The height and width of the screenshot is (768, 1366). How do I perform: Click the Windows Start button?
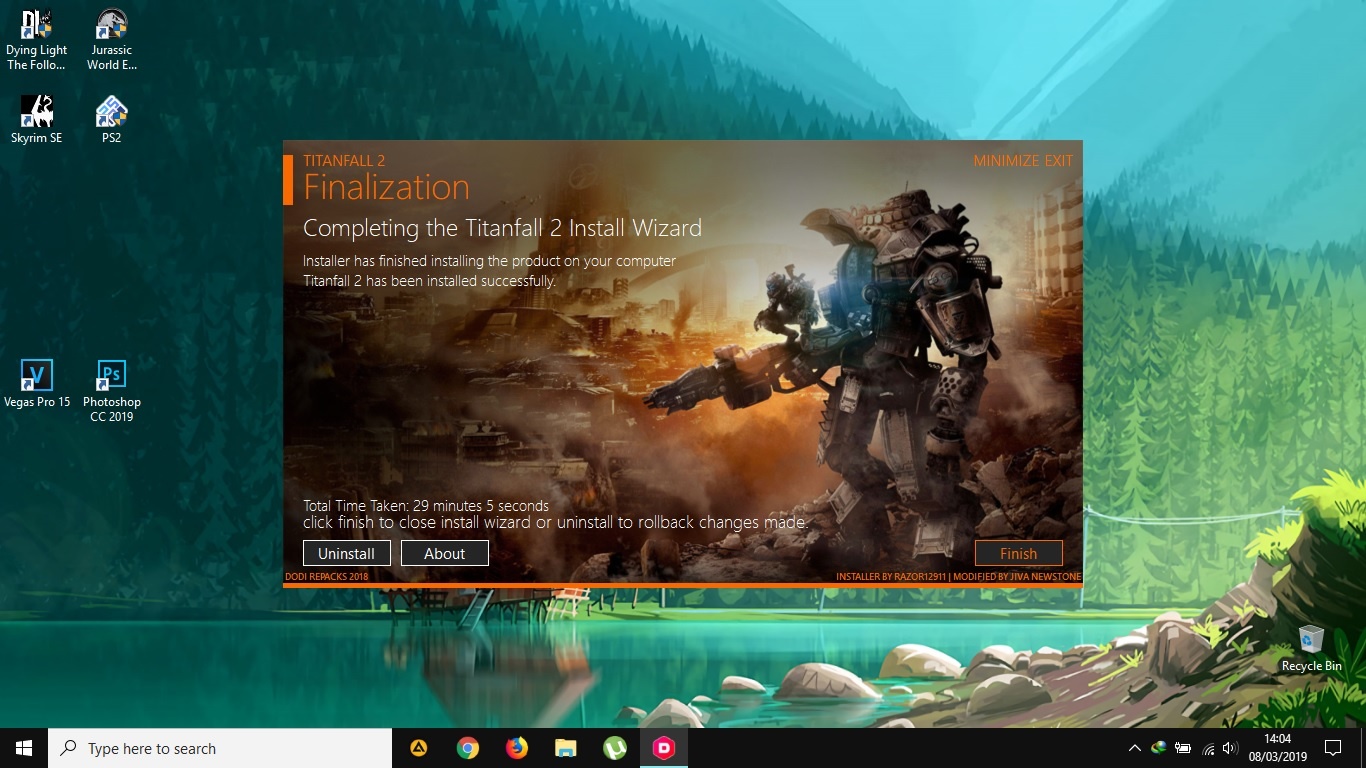point(24,748)
